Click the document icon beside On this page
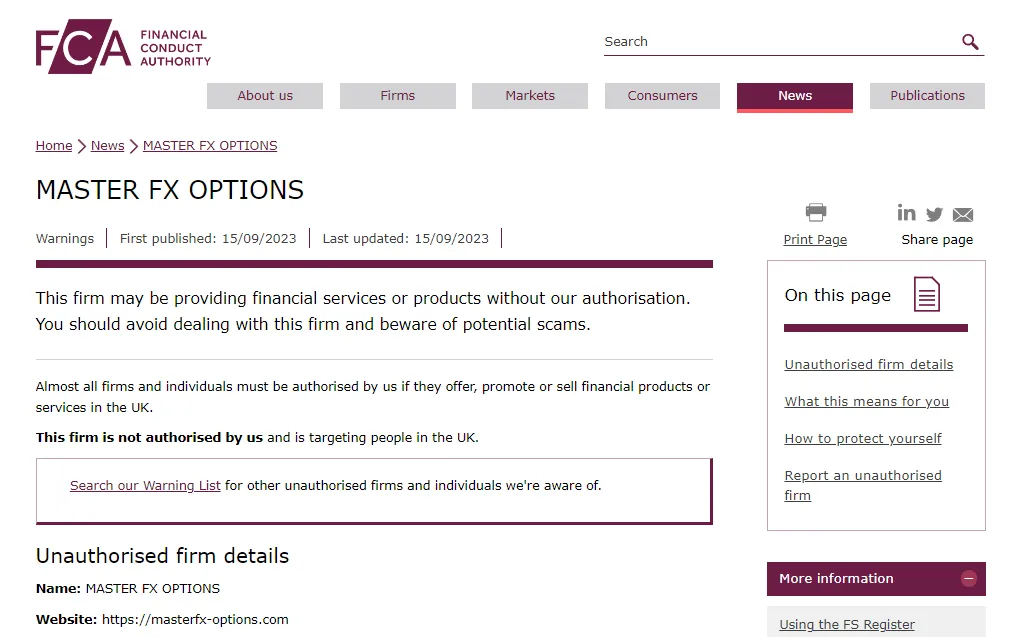 point(927,294)
